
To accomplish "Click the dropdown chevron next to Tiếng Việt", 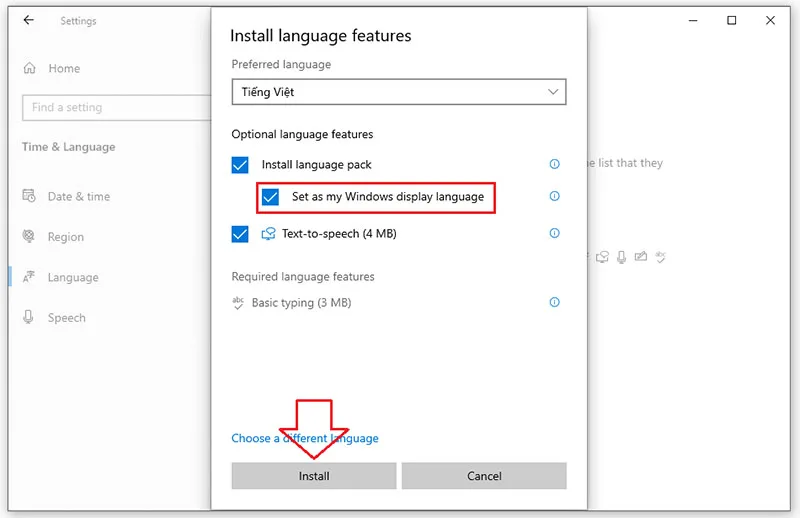I will [x=553, y=92].
